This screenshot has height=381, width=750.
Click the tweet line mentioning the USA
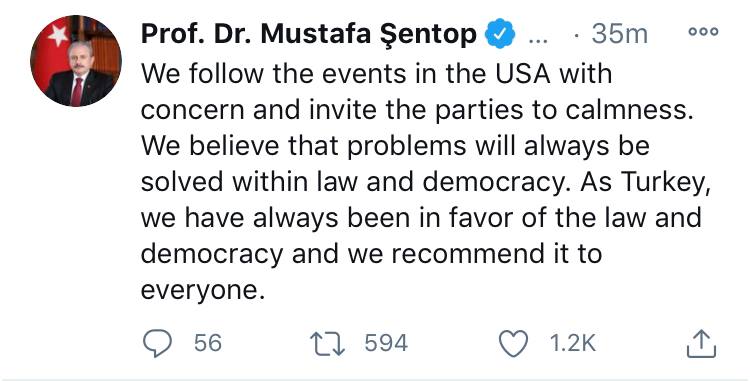pyautogui.click(x=376, y=75)
